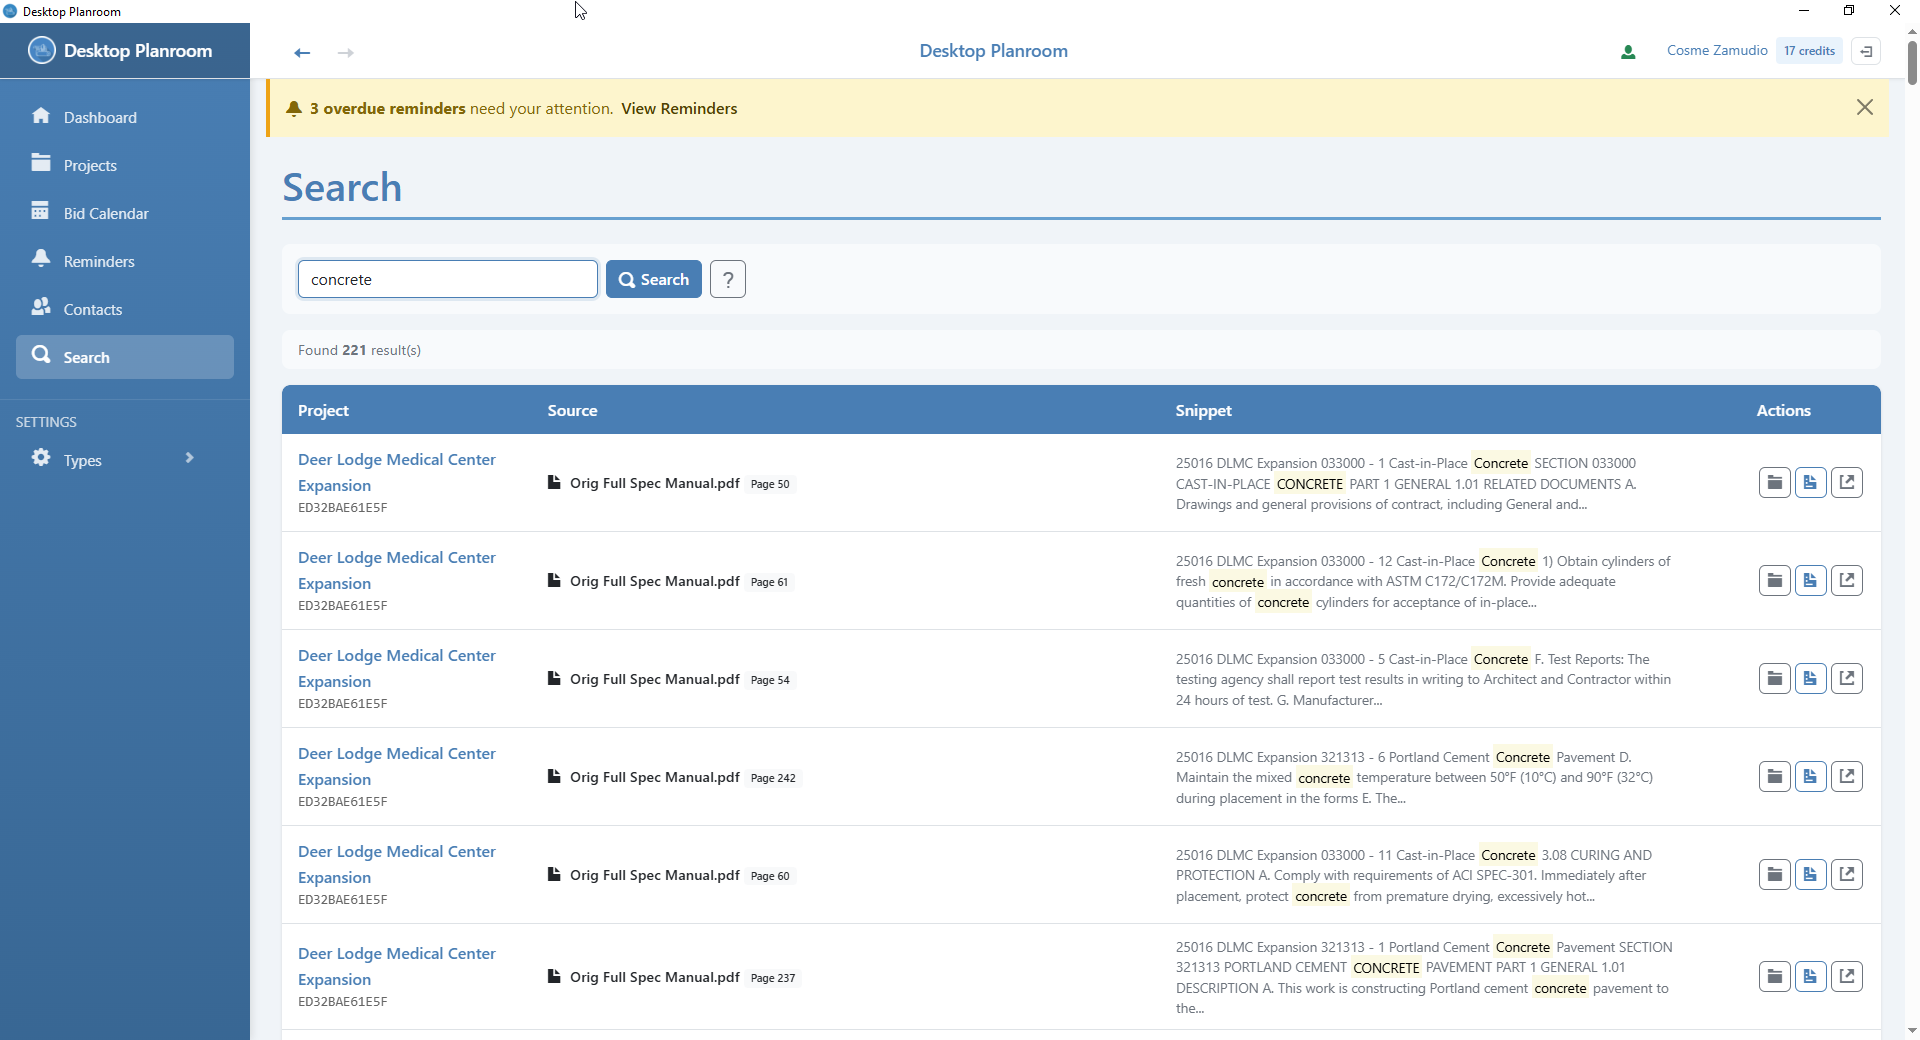Click the 17 credits badge
The width and height of the screenshot is (1920, 1040).
click(1809, 51)
